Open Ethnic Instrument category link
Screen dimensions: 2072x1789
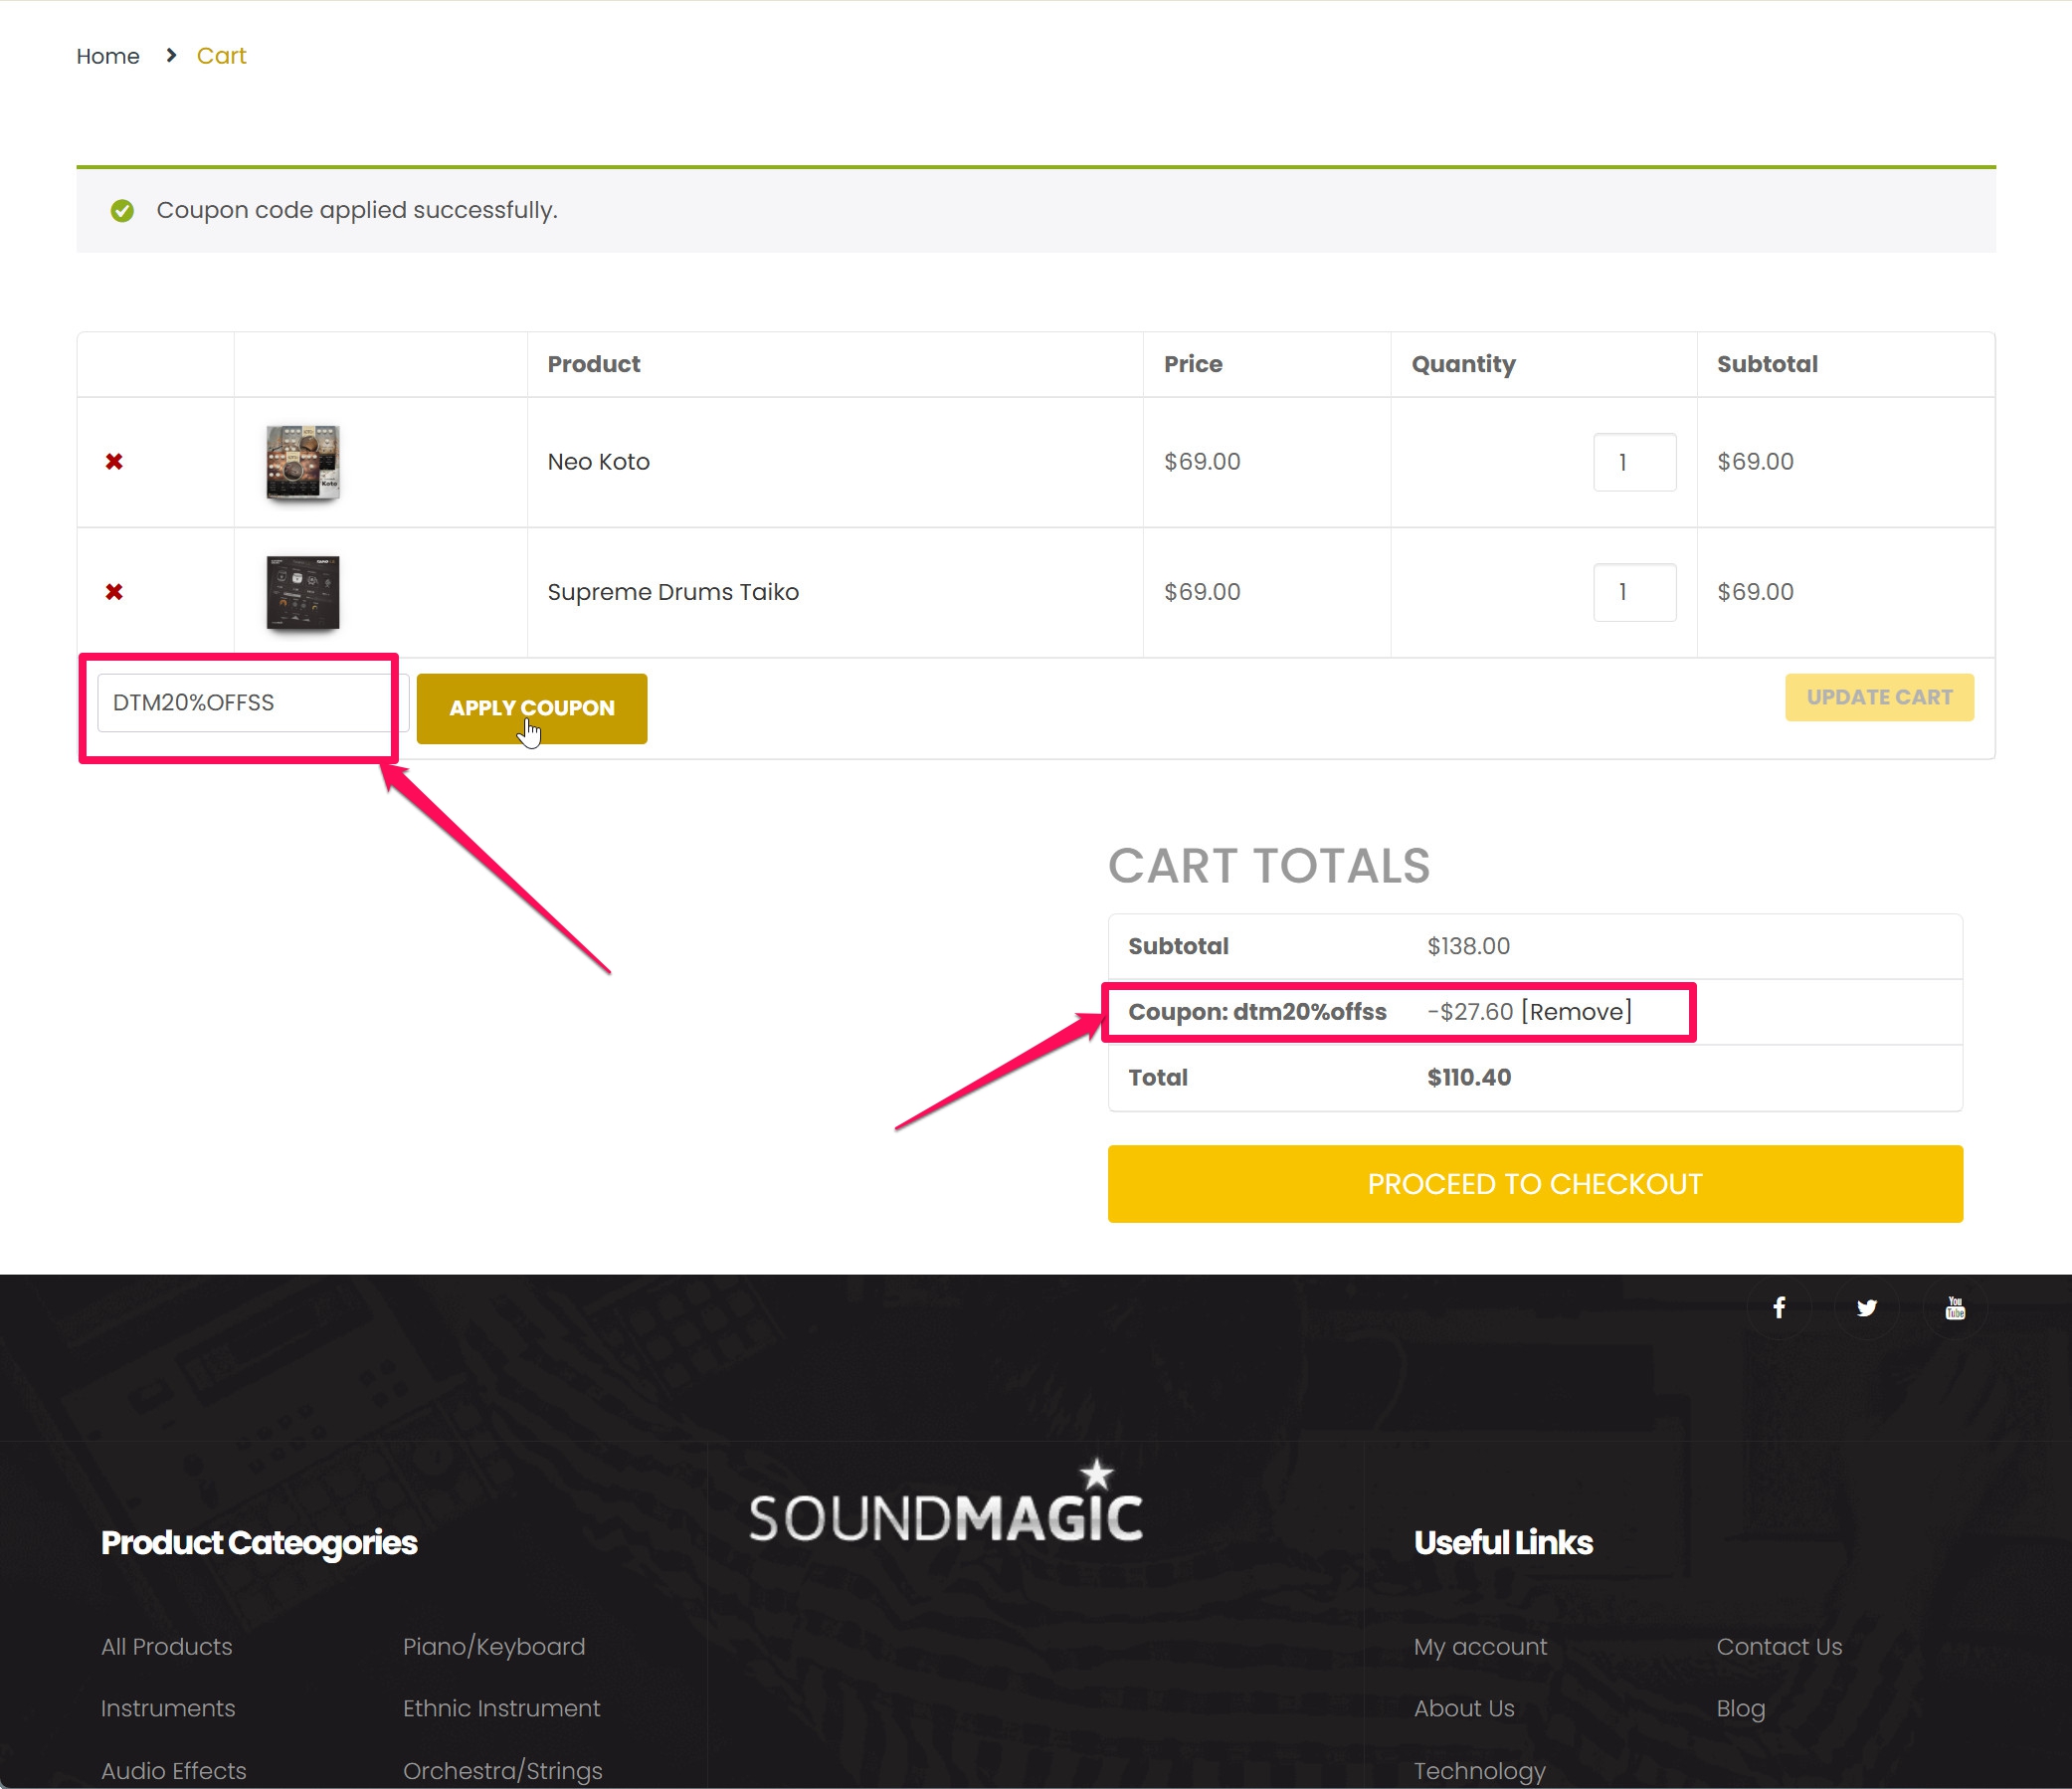[501, 1708]
